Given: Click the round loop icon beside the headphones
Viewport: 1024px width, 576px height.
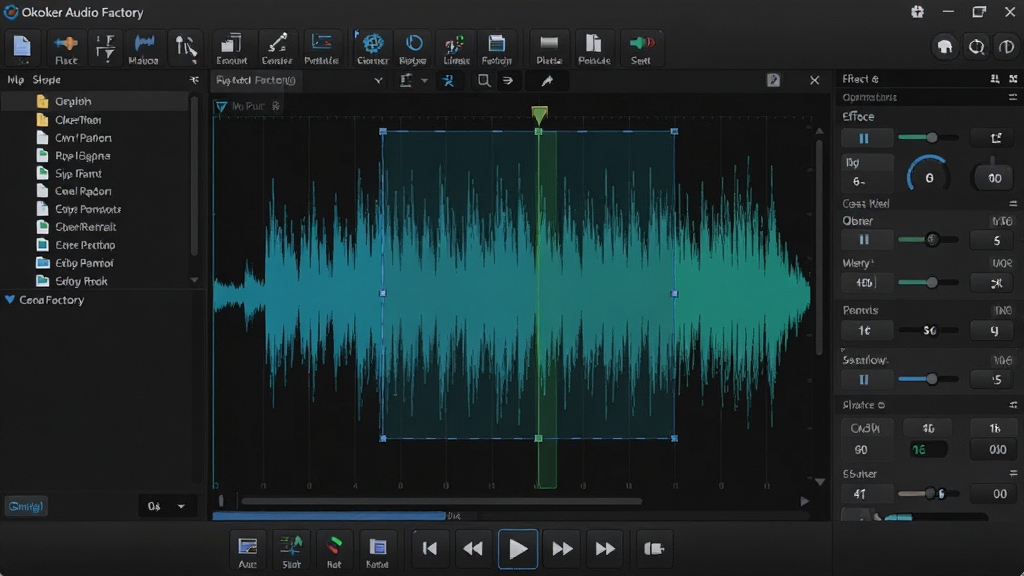Looking at the screenshot, I should 976,47.
